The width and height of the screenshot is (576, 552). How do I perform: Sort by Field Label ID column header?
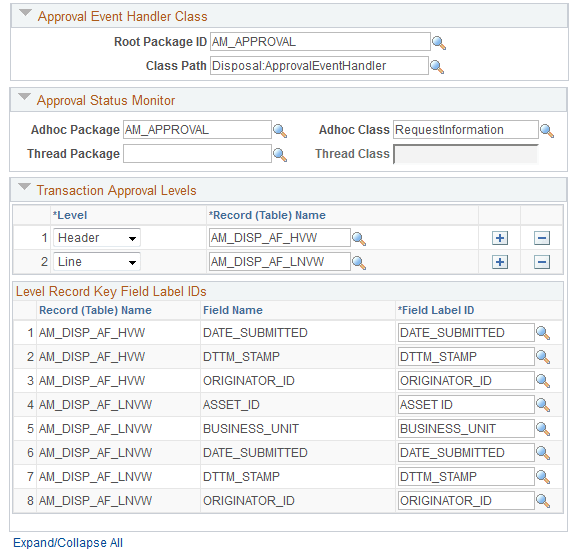point(436,310)
